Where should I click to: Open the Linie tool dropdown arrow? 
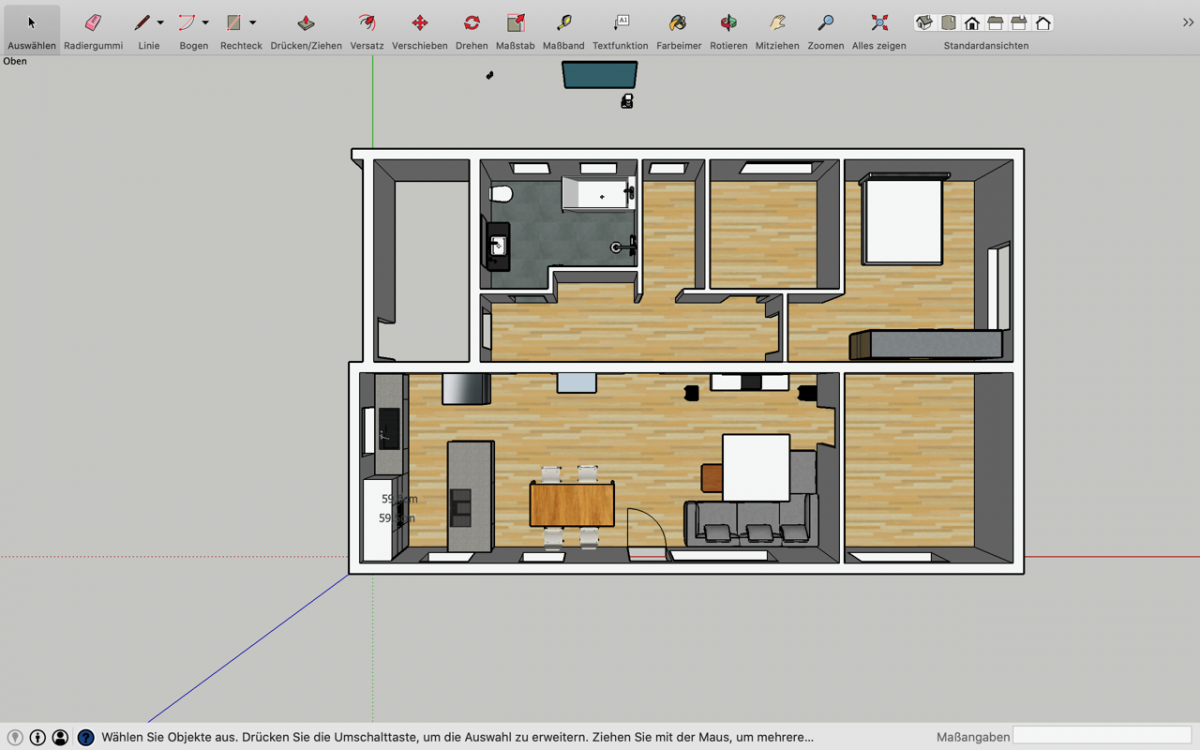(161, 23)
